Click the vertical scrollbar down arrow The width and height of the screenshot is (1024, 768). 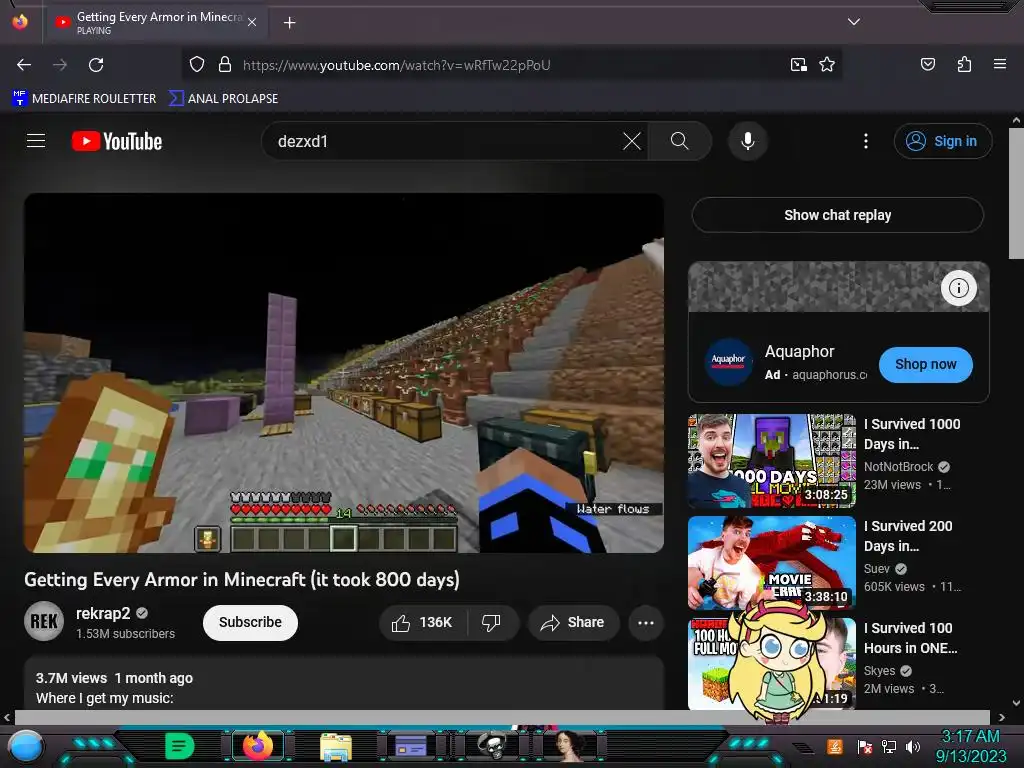pos(1016,703)
